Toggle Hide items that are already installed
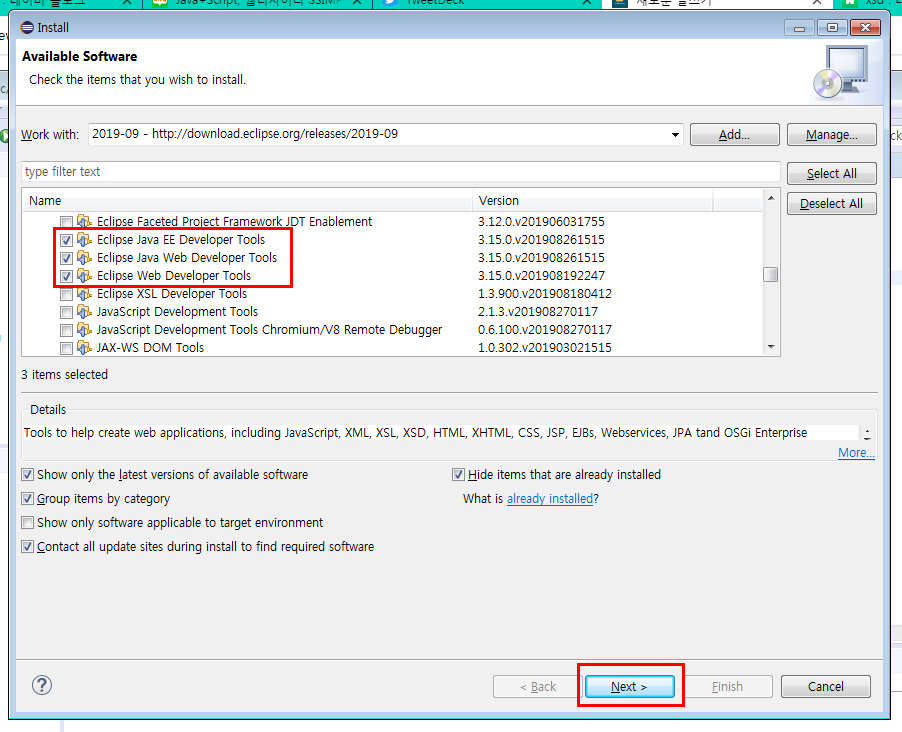 (458, 475)
